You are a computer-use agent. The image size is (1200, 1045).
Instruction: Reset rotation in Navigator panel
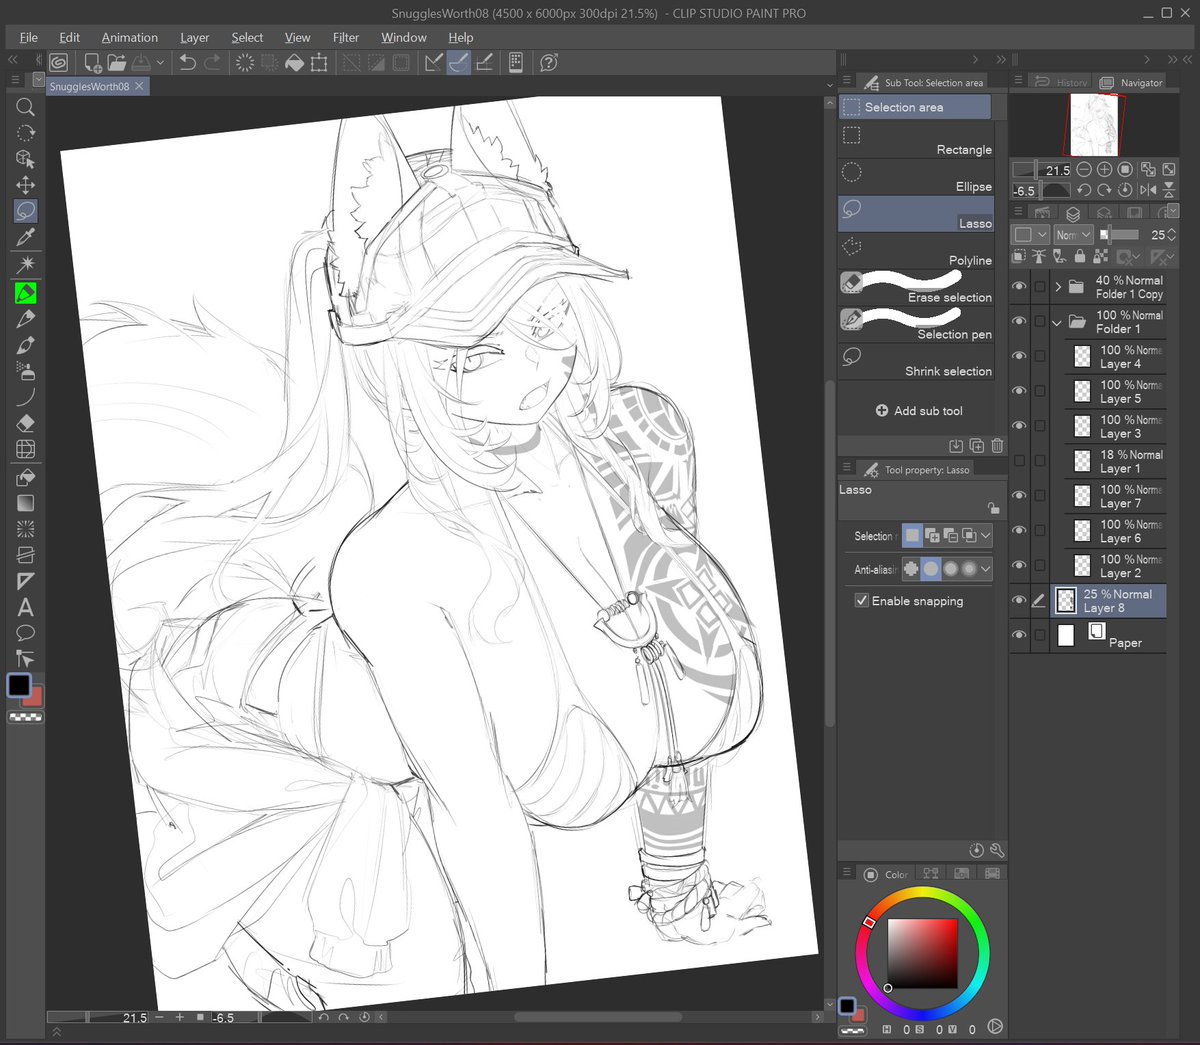1125,190
